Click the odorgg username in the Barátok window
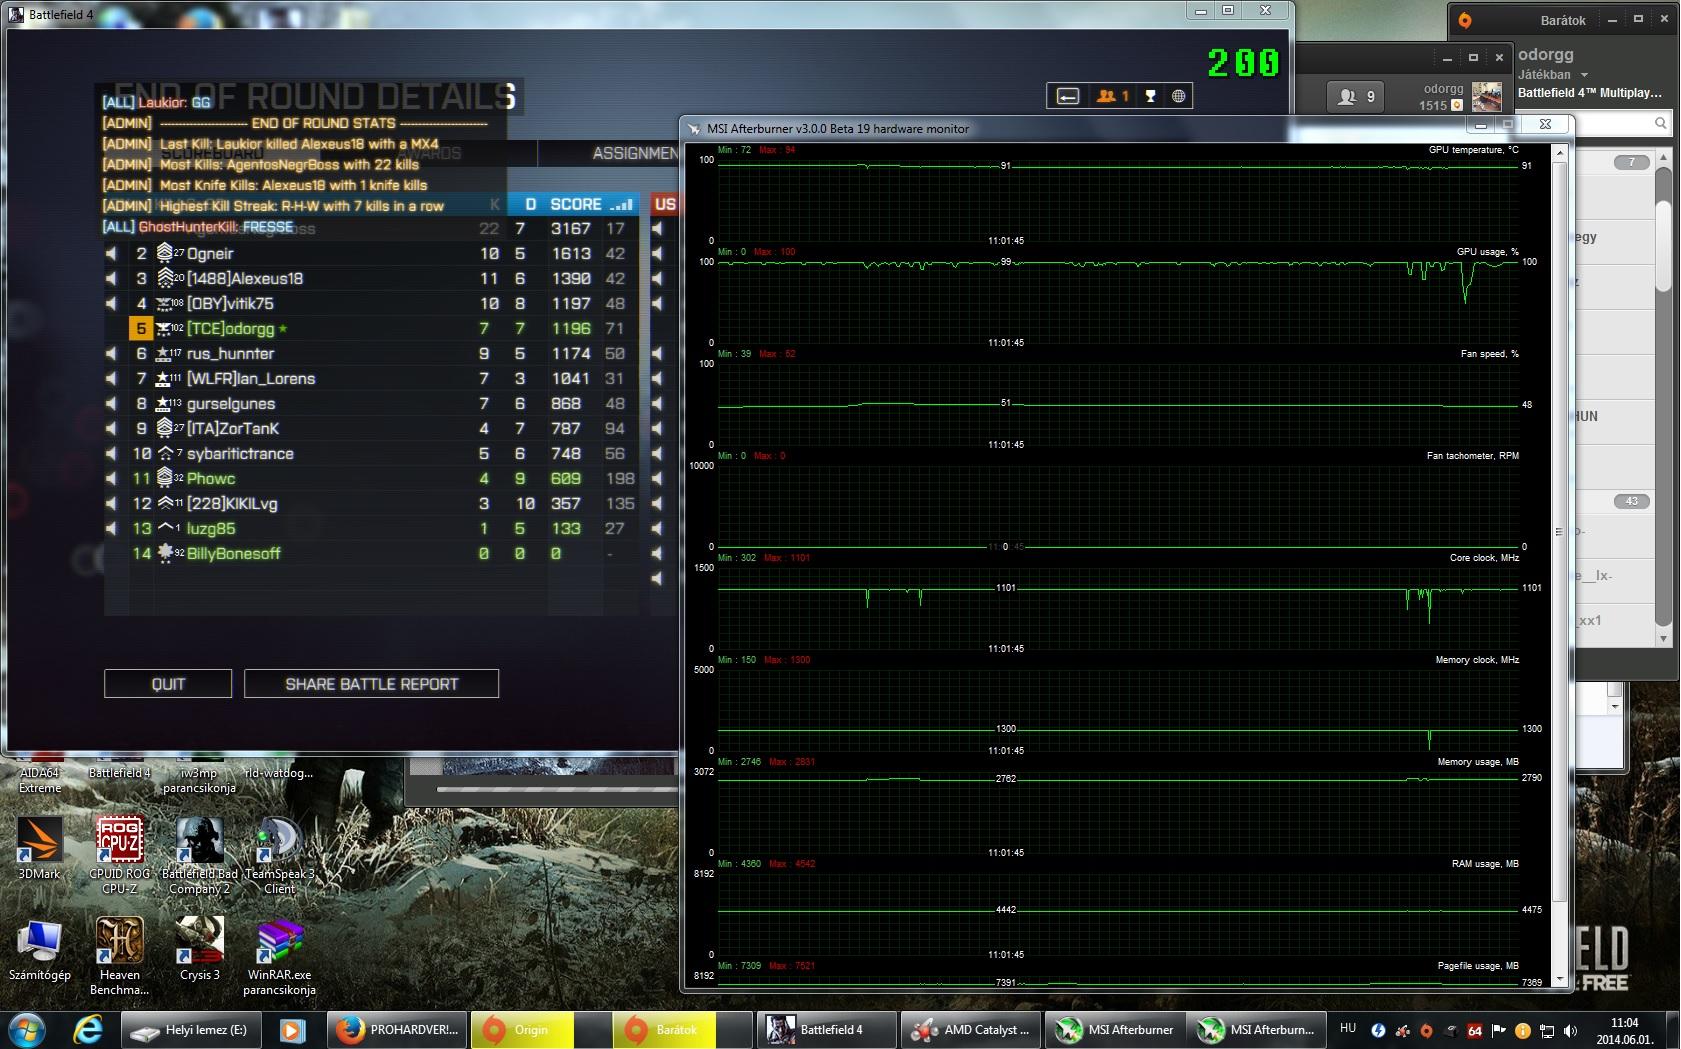This screenshot has height=1049, width=1681. click(1546, 54)
